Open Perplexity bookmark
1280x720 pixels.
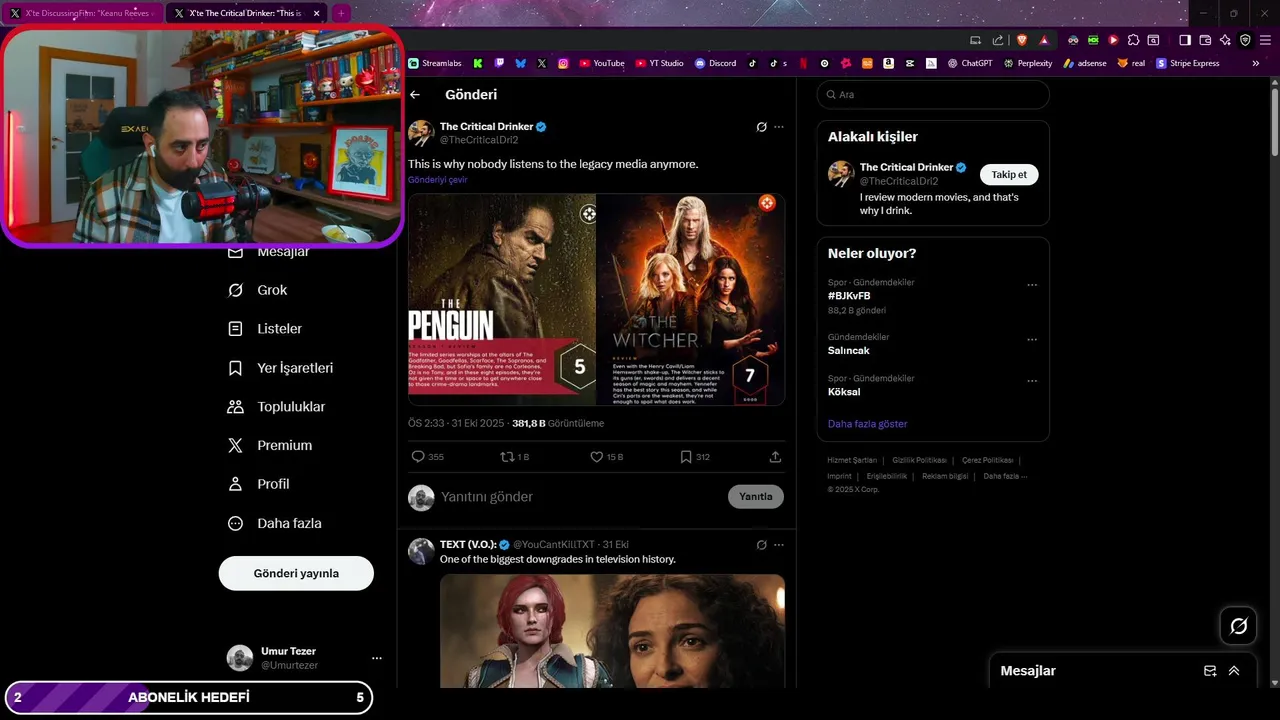[x=1028, y=63]
